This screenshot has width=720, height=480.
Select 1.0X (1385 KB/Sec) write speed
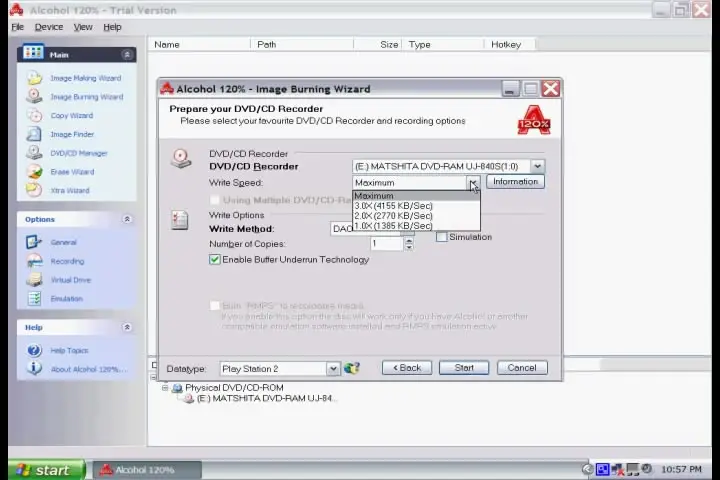(x=416, y=226)
